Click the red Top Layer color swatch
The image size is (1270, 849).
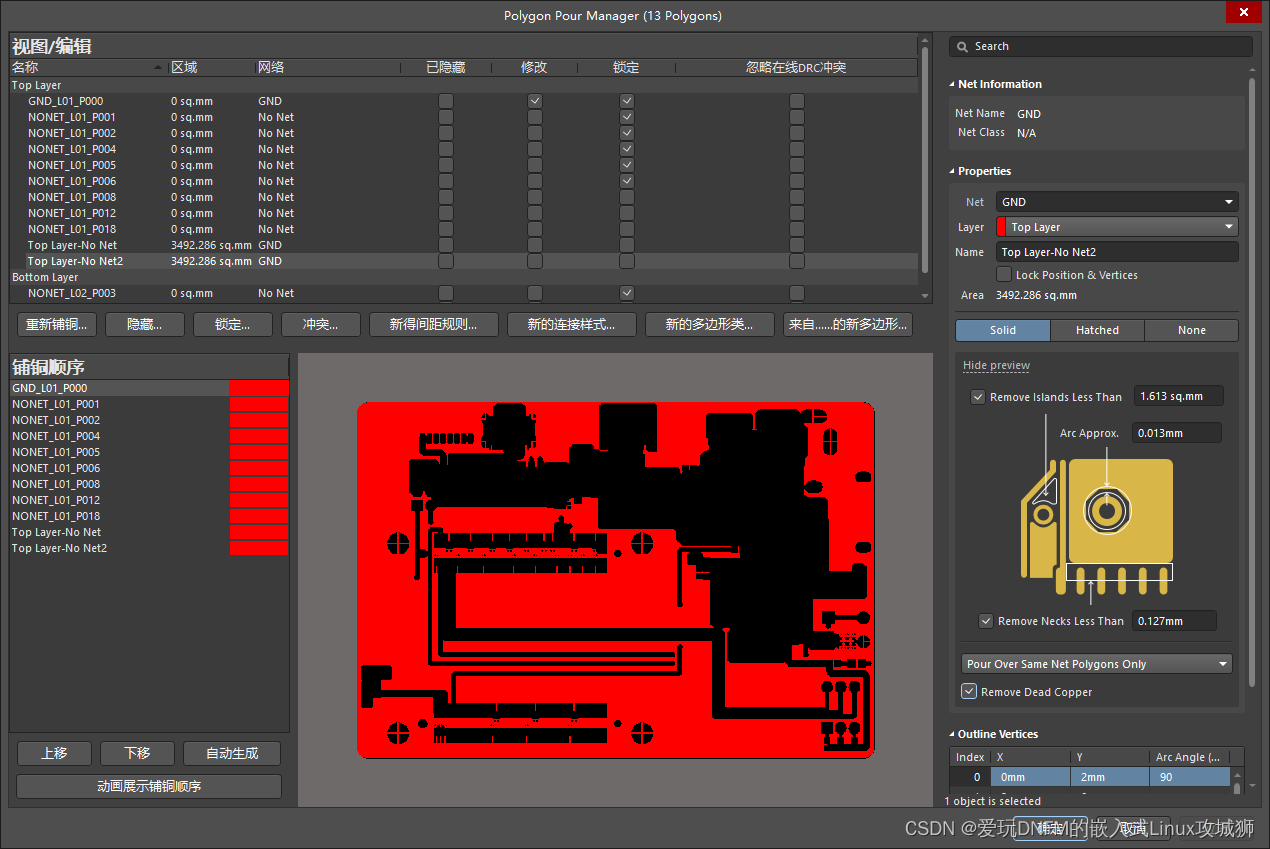pyautogui.click(x=1001, y=227)
